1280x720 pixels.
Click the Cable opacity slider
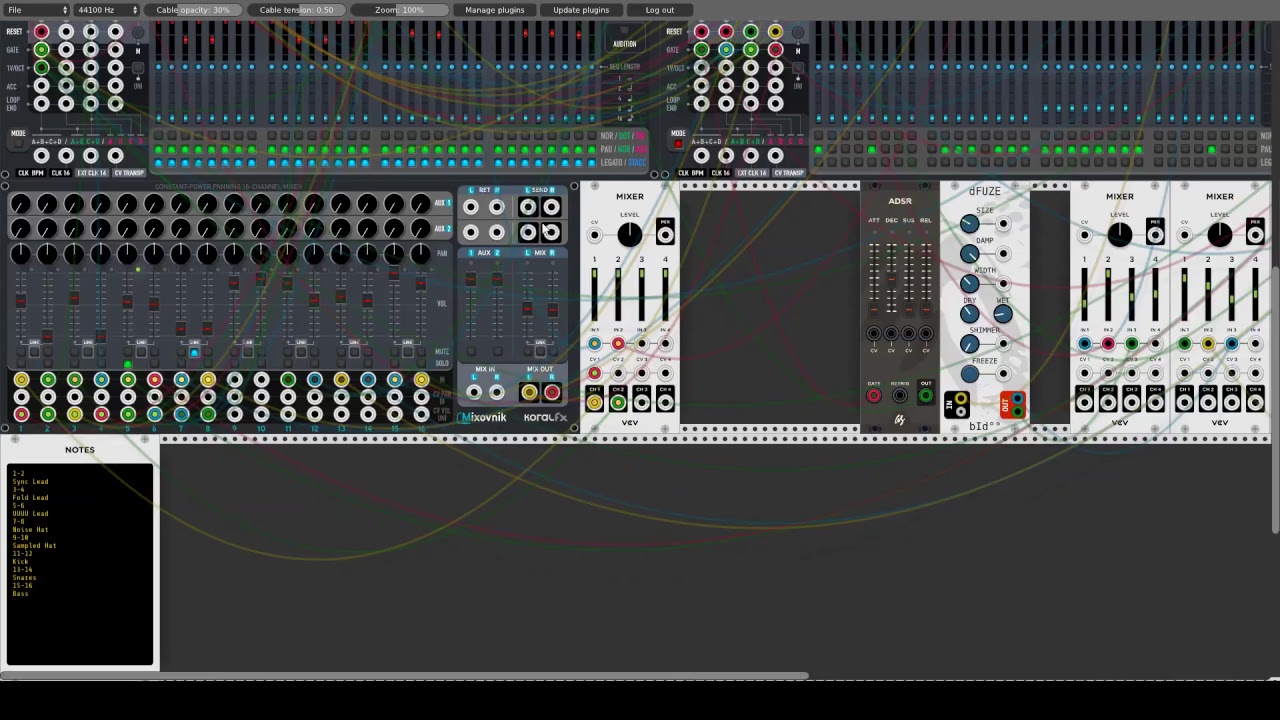point(192,10)
